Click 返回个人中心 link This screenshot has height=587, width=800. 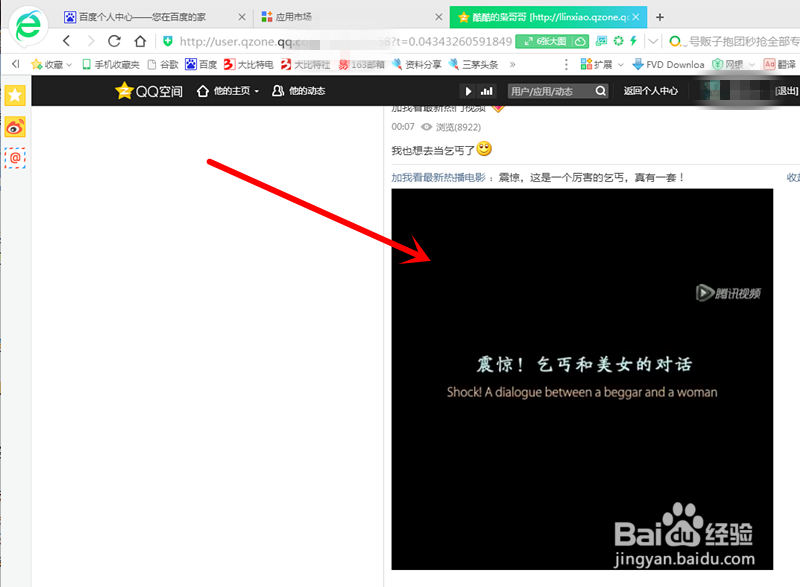pos(651,91)
